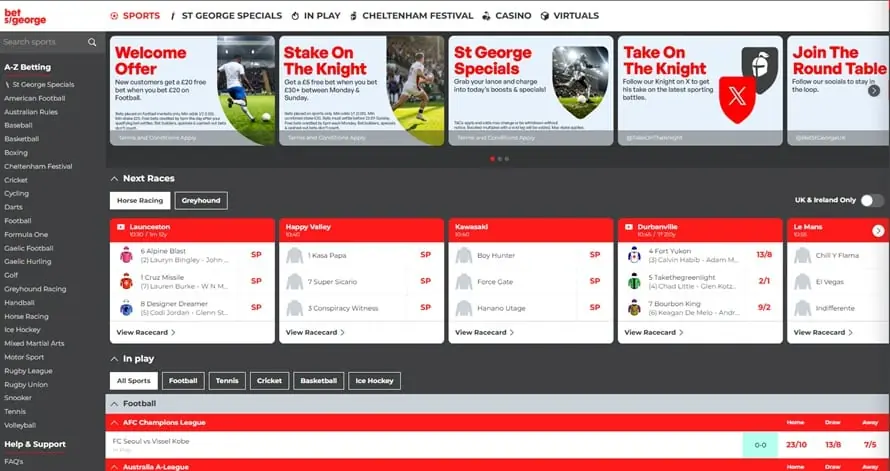Click the search magnifier icon
Image resolution: width=890 pixels, height=471 pixels.
click(92, 42)
